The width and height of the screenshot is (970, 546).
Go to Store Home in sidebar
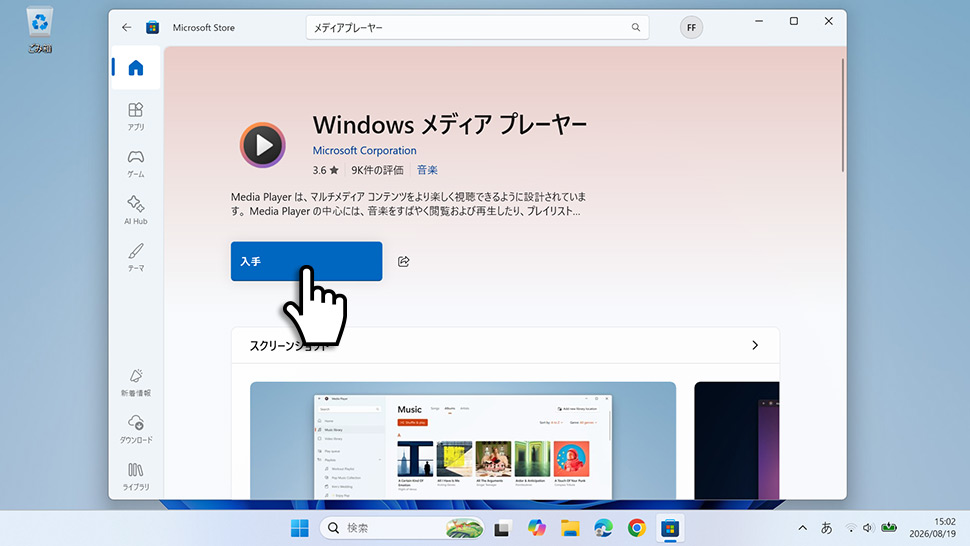point(135,67)
